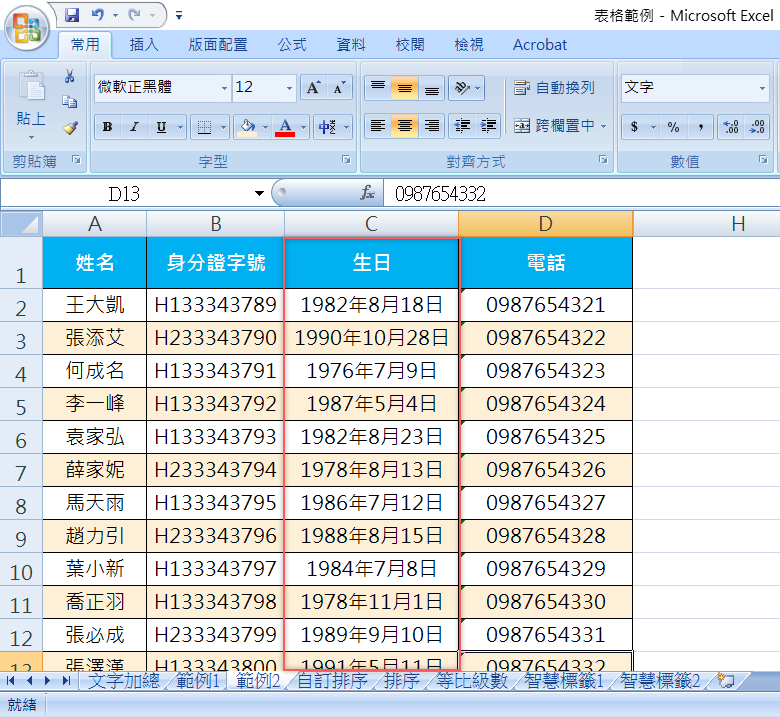Click the percent style icon

673,127
